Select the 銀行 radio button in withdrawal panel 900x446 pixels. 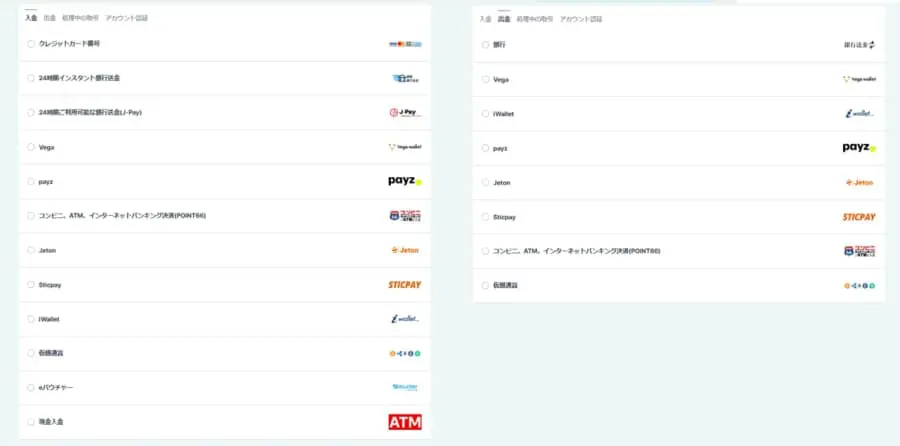tap(486, 45)
